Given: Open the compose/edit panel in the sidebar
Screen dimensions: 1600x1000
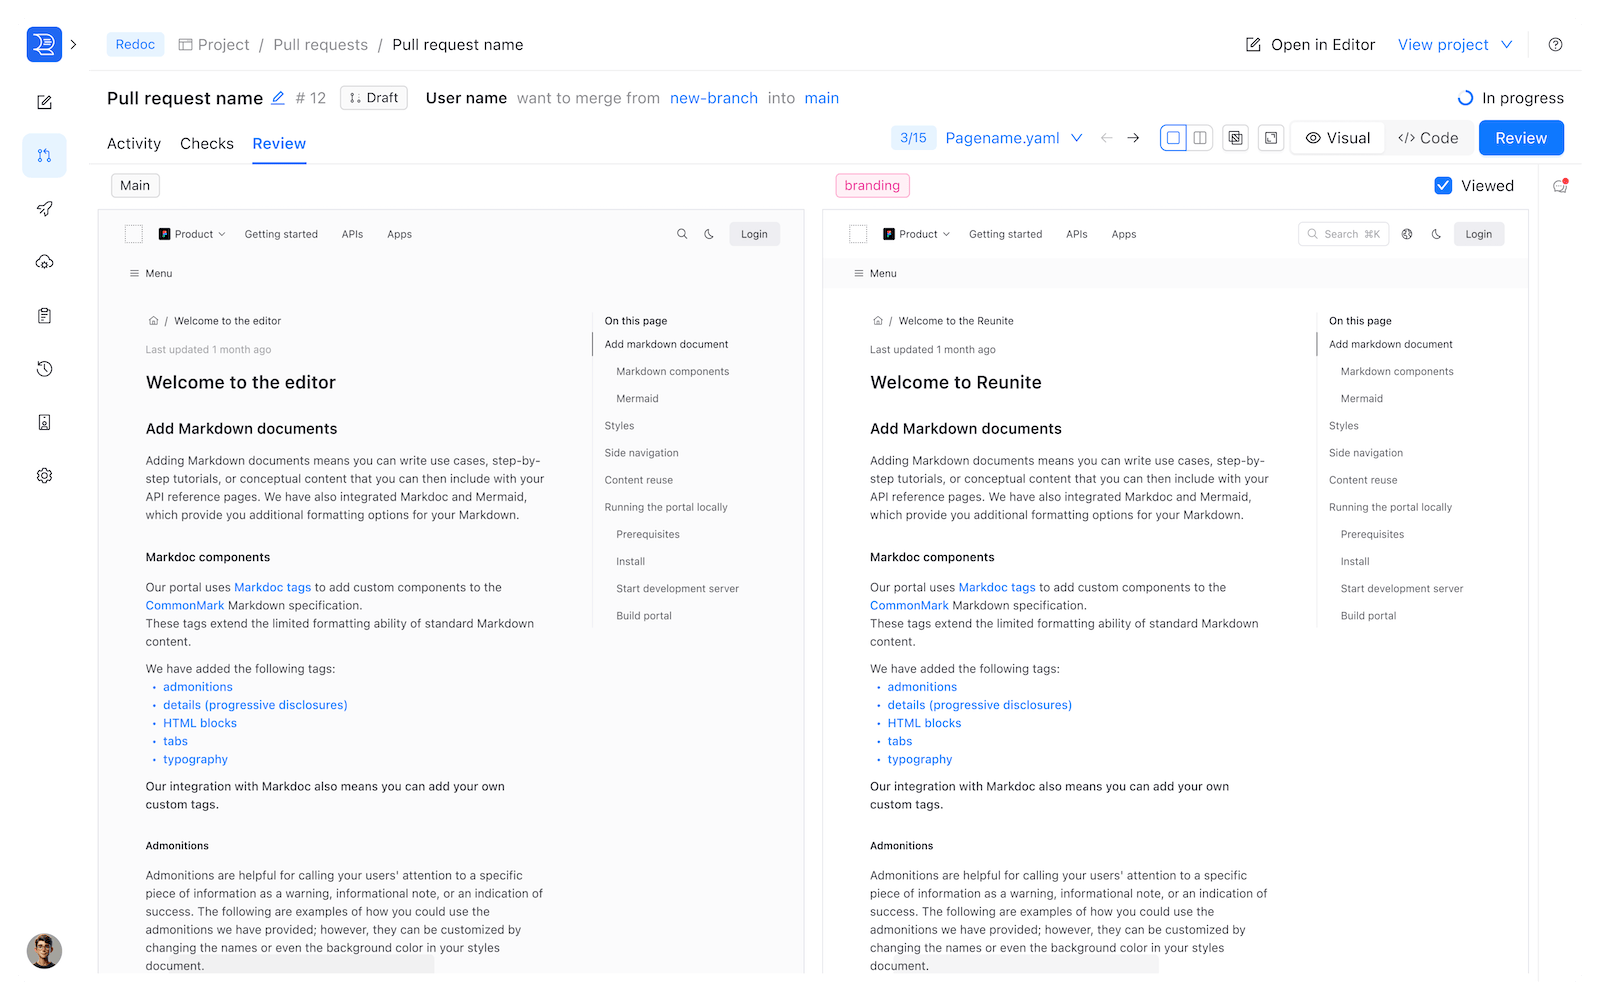Looking at the screenshot, I should pos(44,102).
